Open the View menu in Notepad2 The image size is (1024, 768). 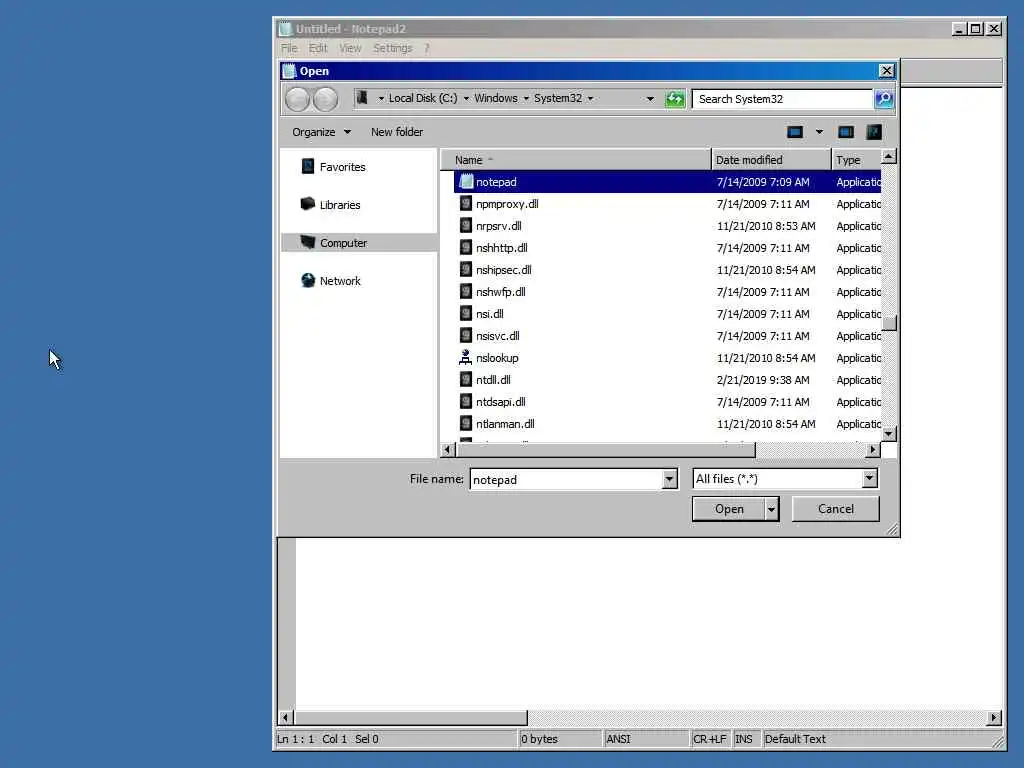click(350, 48)
